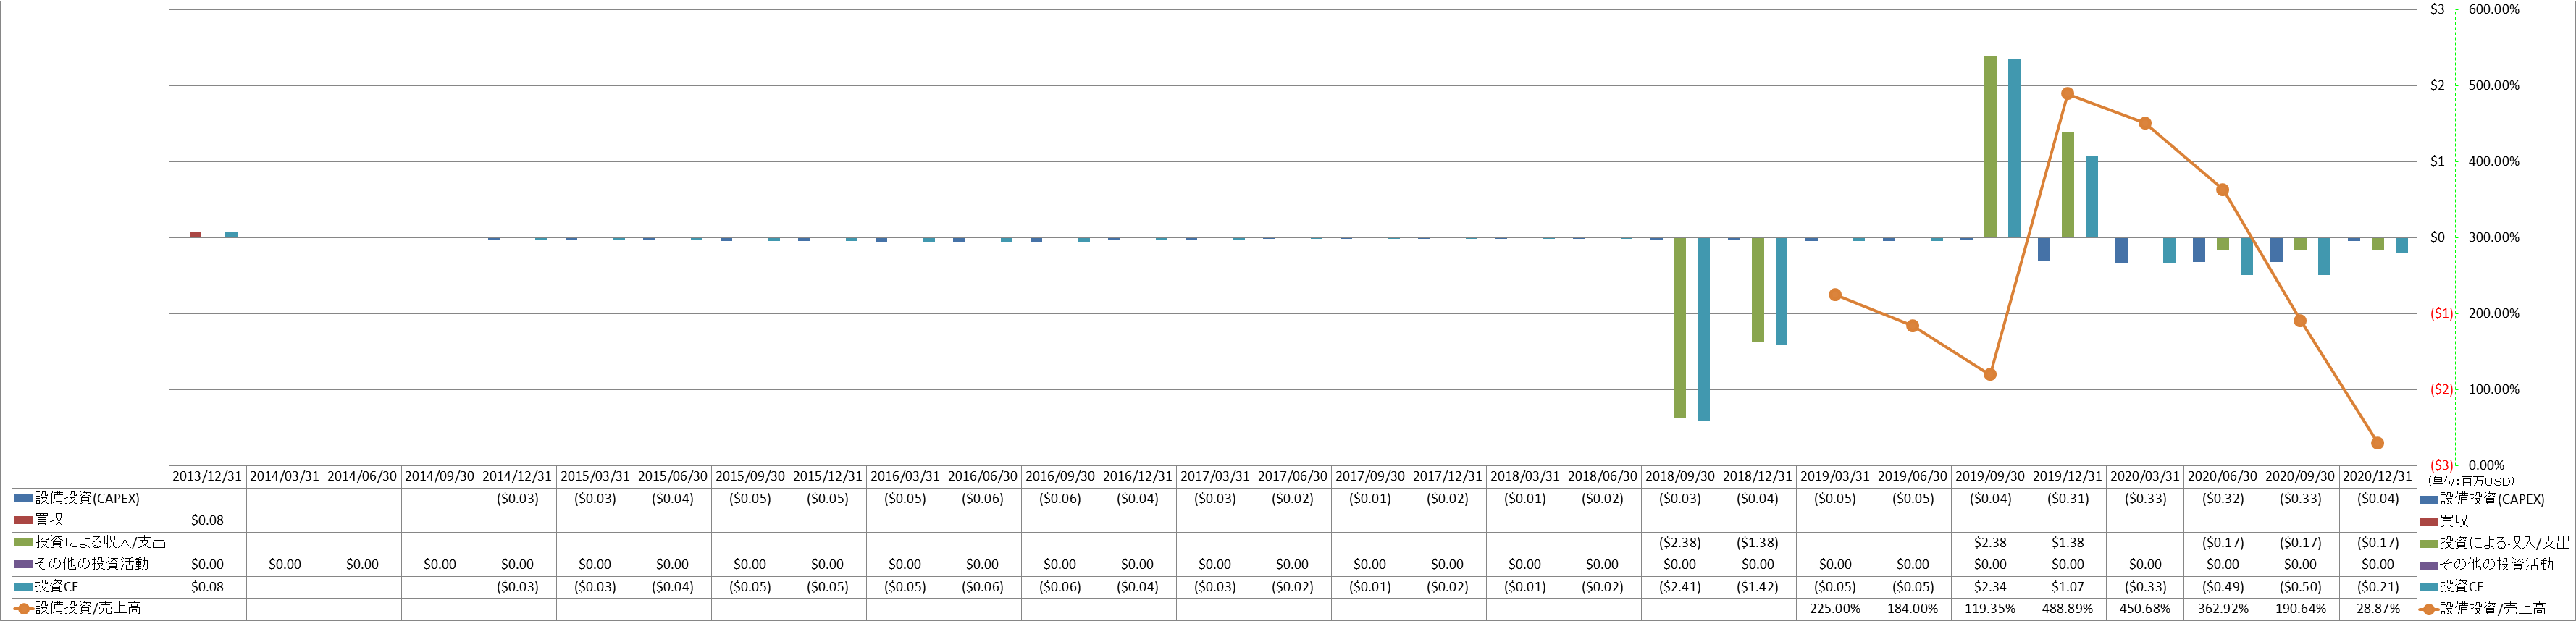Click the 28.87% cell under 2020/12/31

tap(2378, 608)
